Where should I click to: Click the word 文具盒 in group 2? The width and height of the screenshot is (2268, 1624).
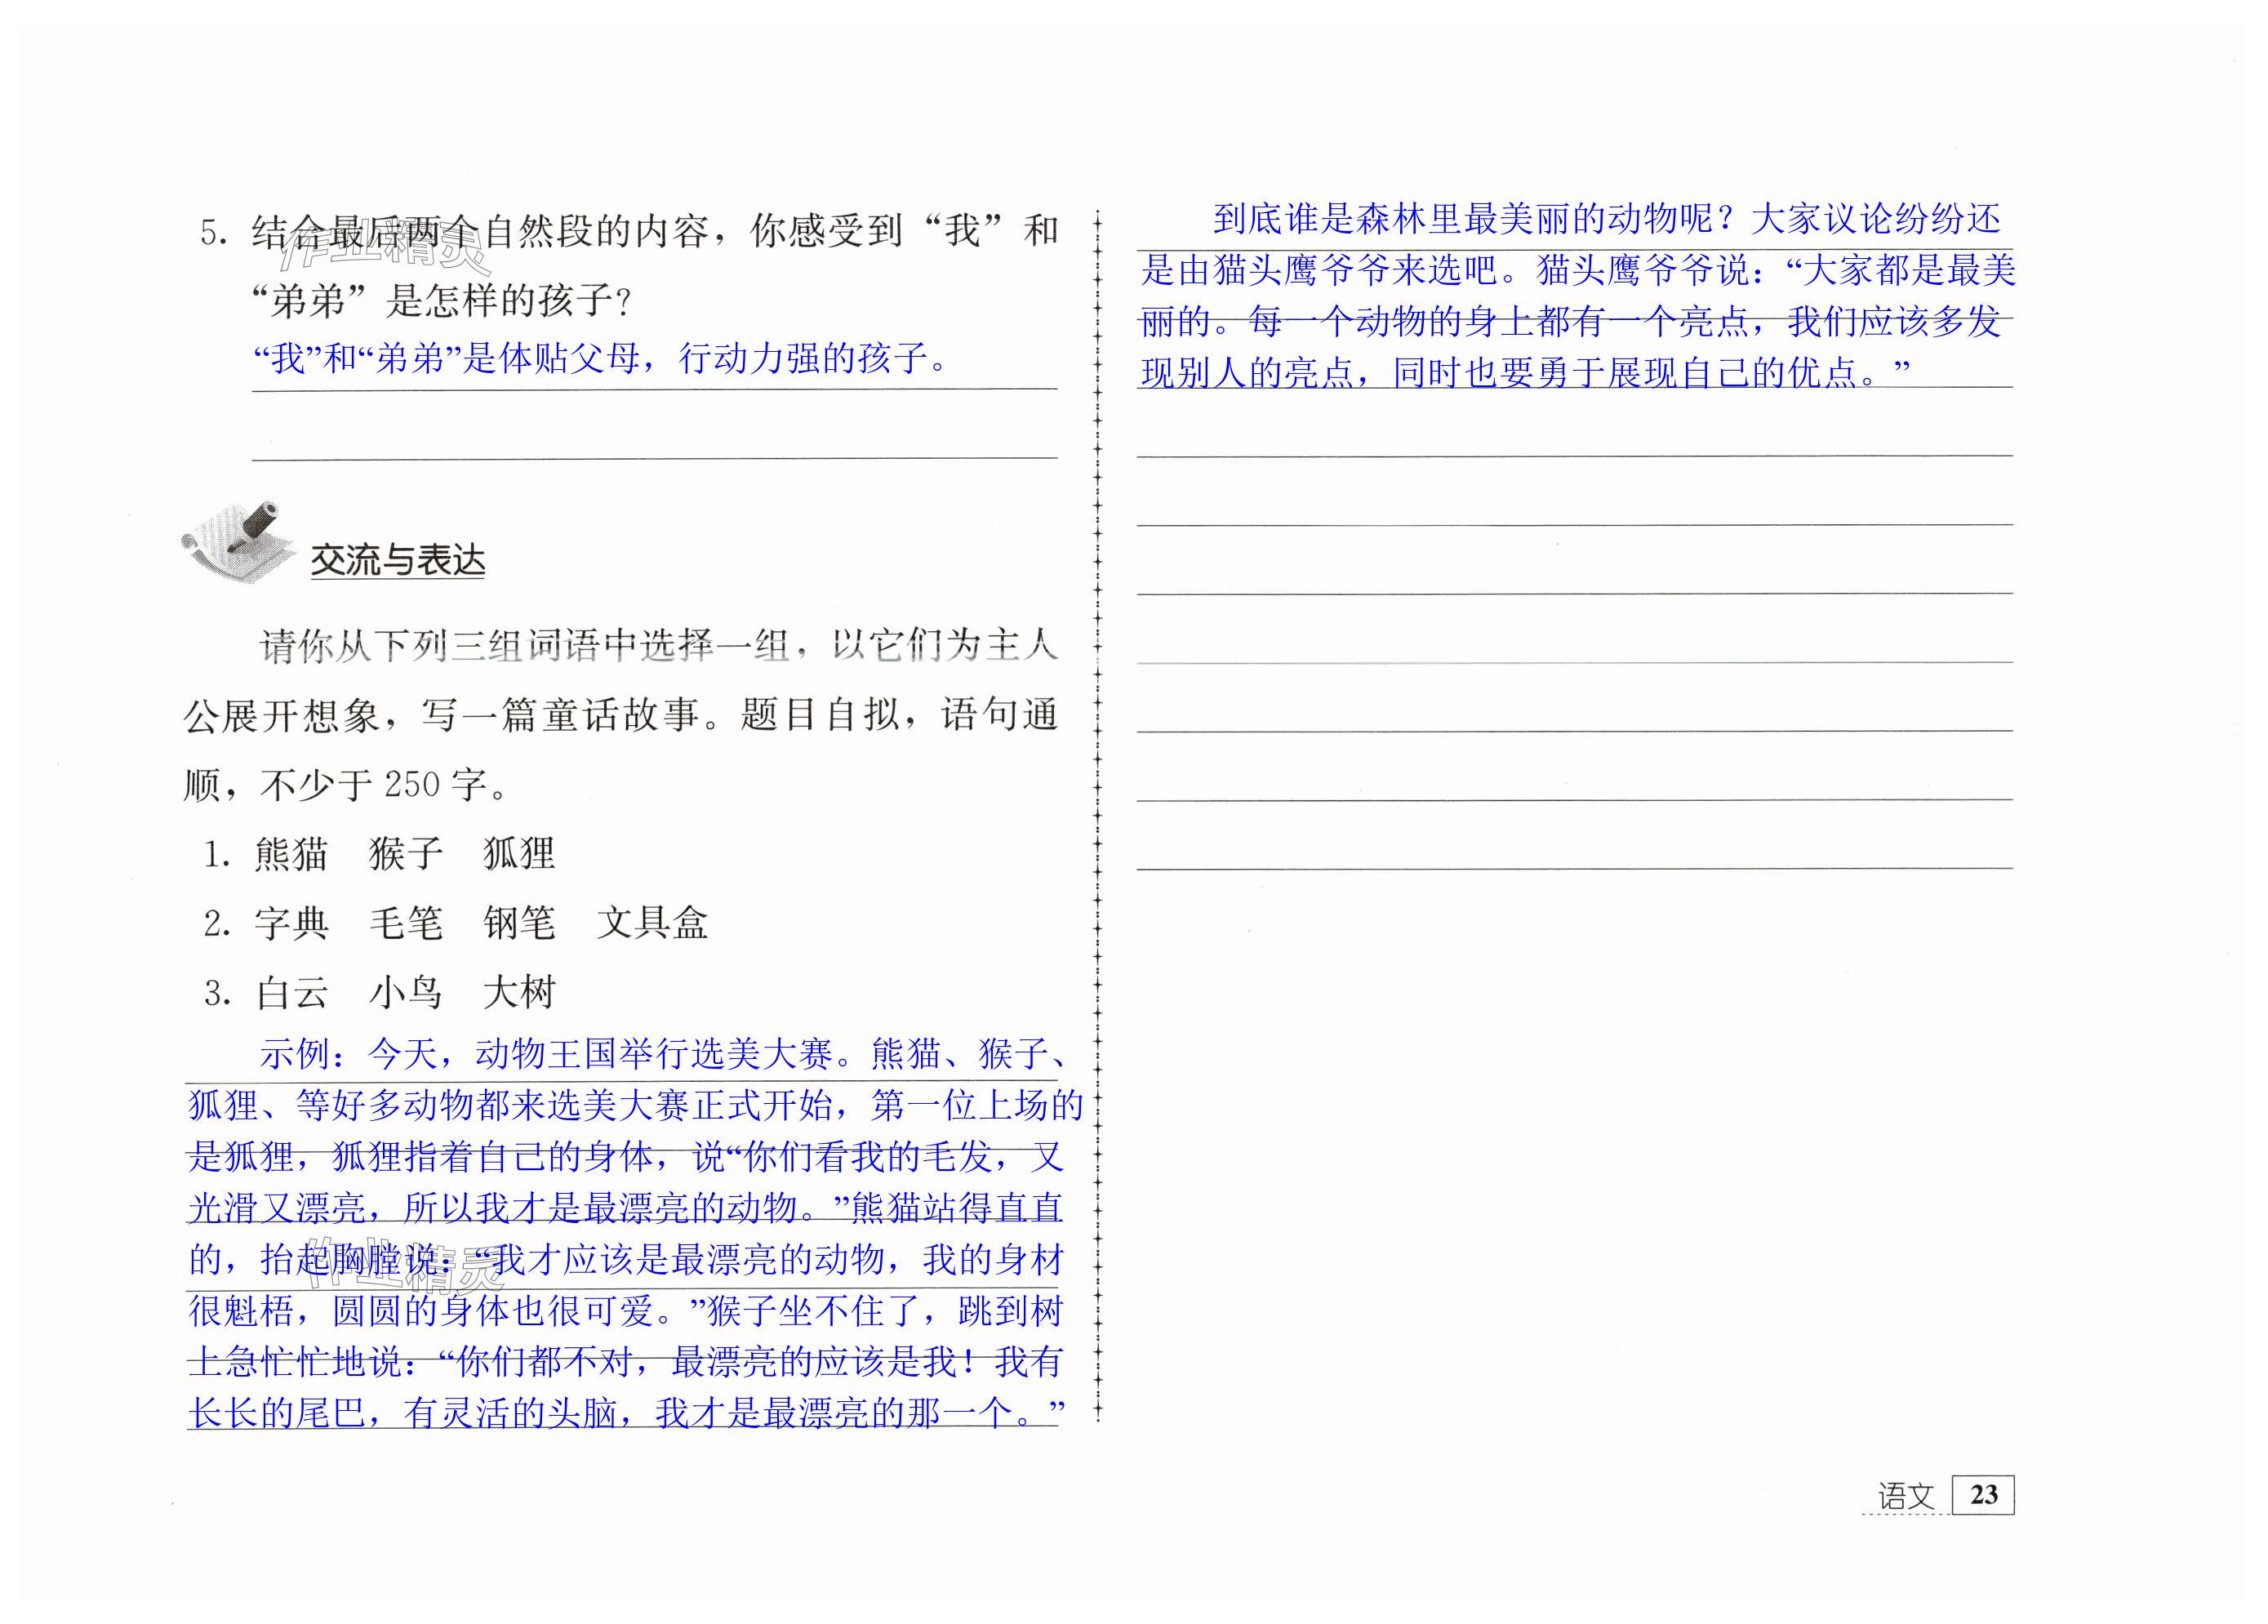(652, 923)
